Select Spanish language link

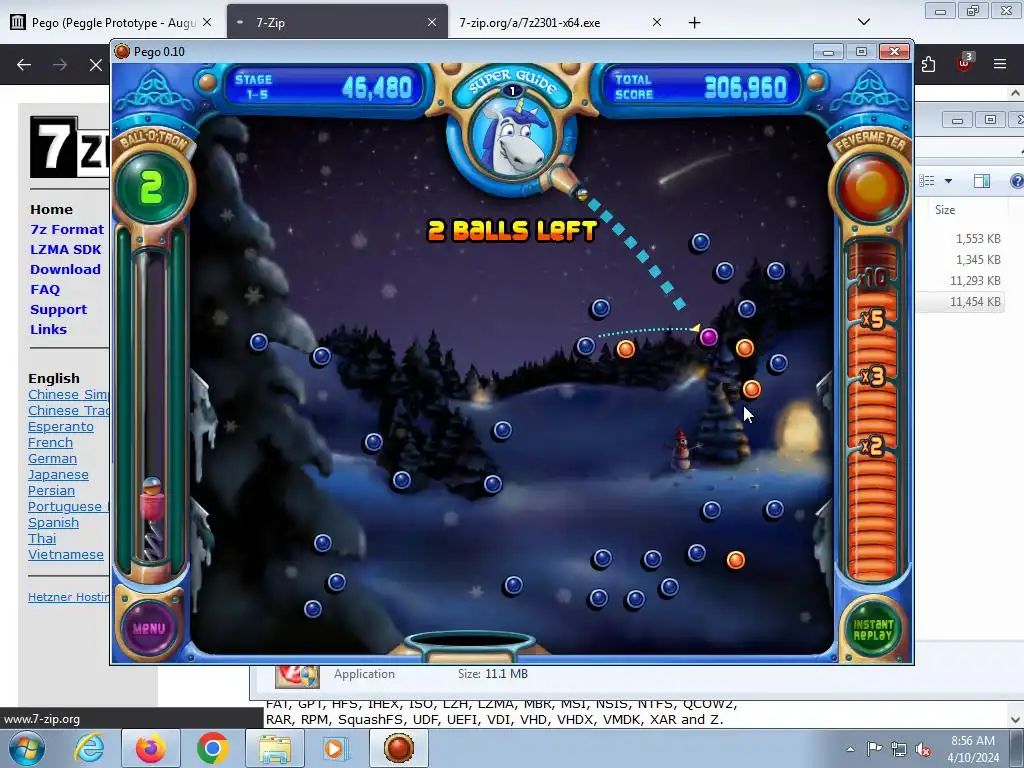(x=53, y=523)
